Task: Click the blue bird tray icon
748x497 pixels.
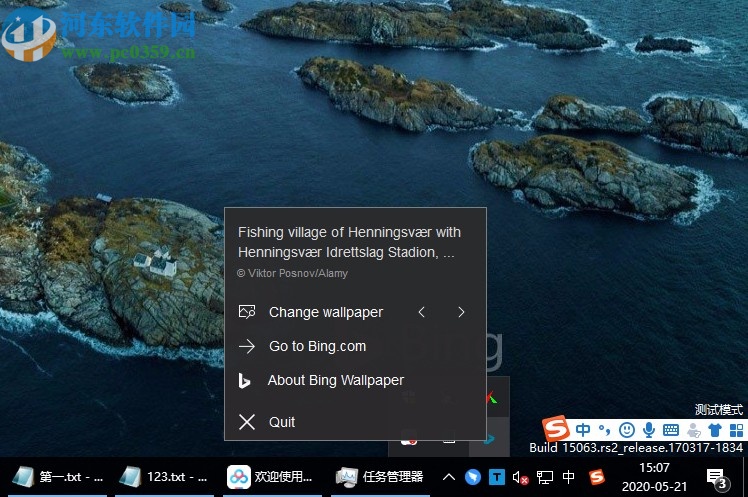Action: coord(473,477)
